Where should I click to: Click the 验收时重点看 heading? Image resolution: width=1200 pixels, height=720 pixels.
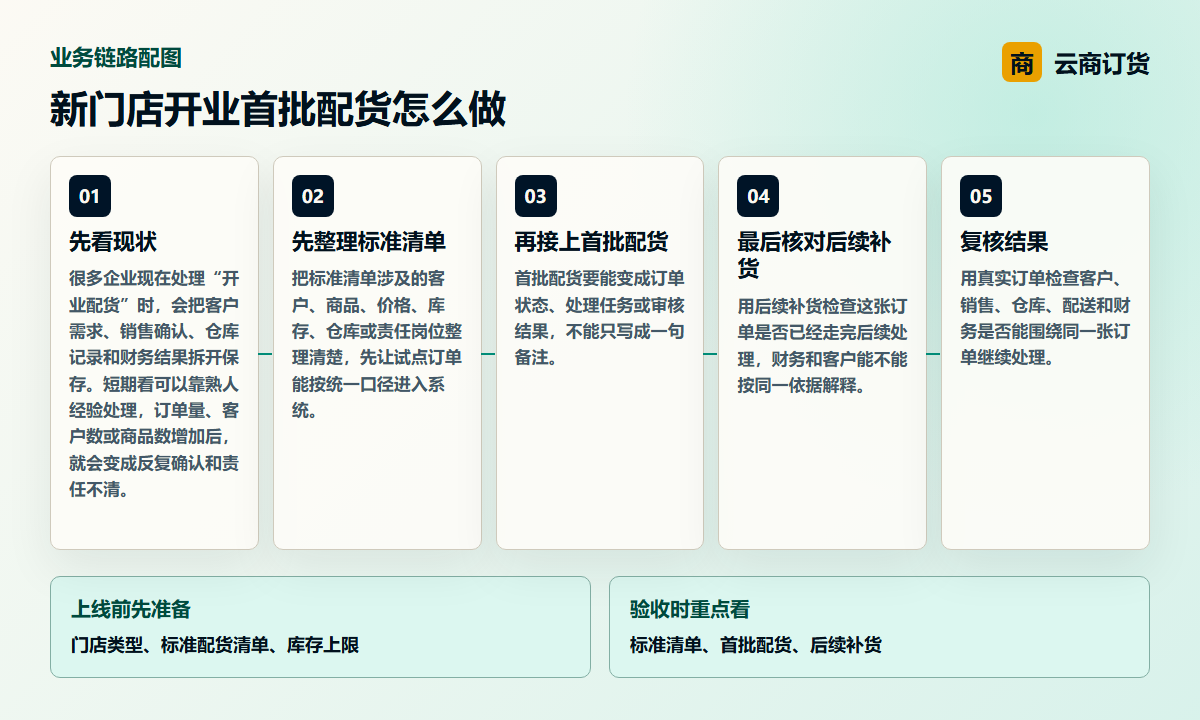690,609
